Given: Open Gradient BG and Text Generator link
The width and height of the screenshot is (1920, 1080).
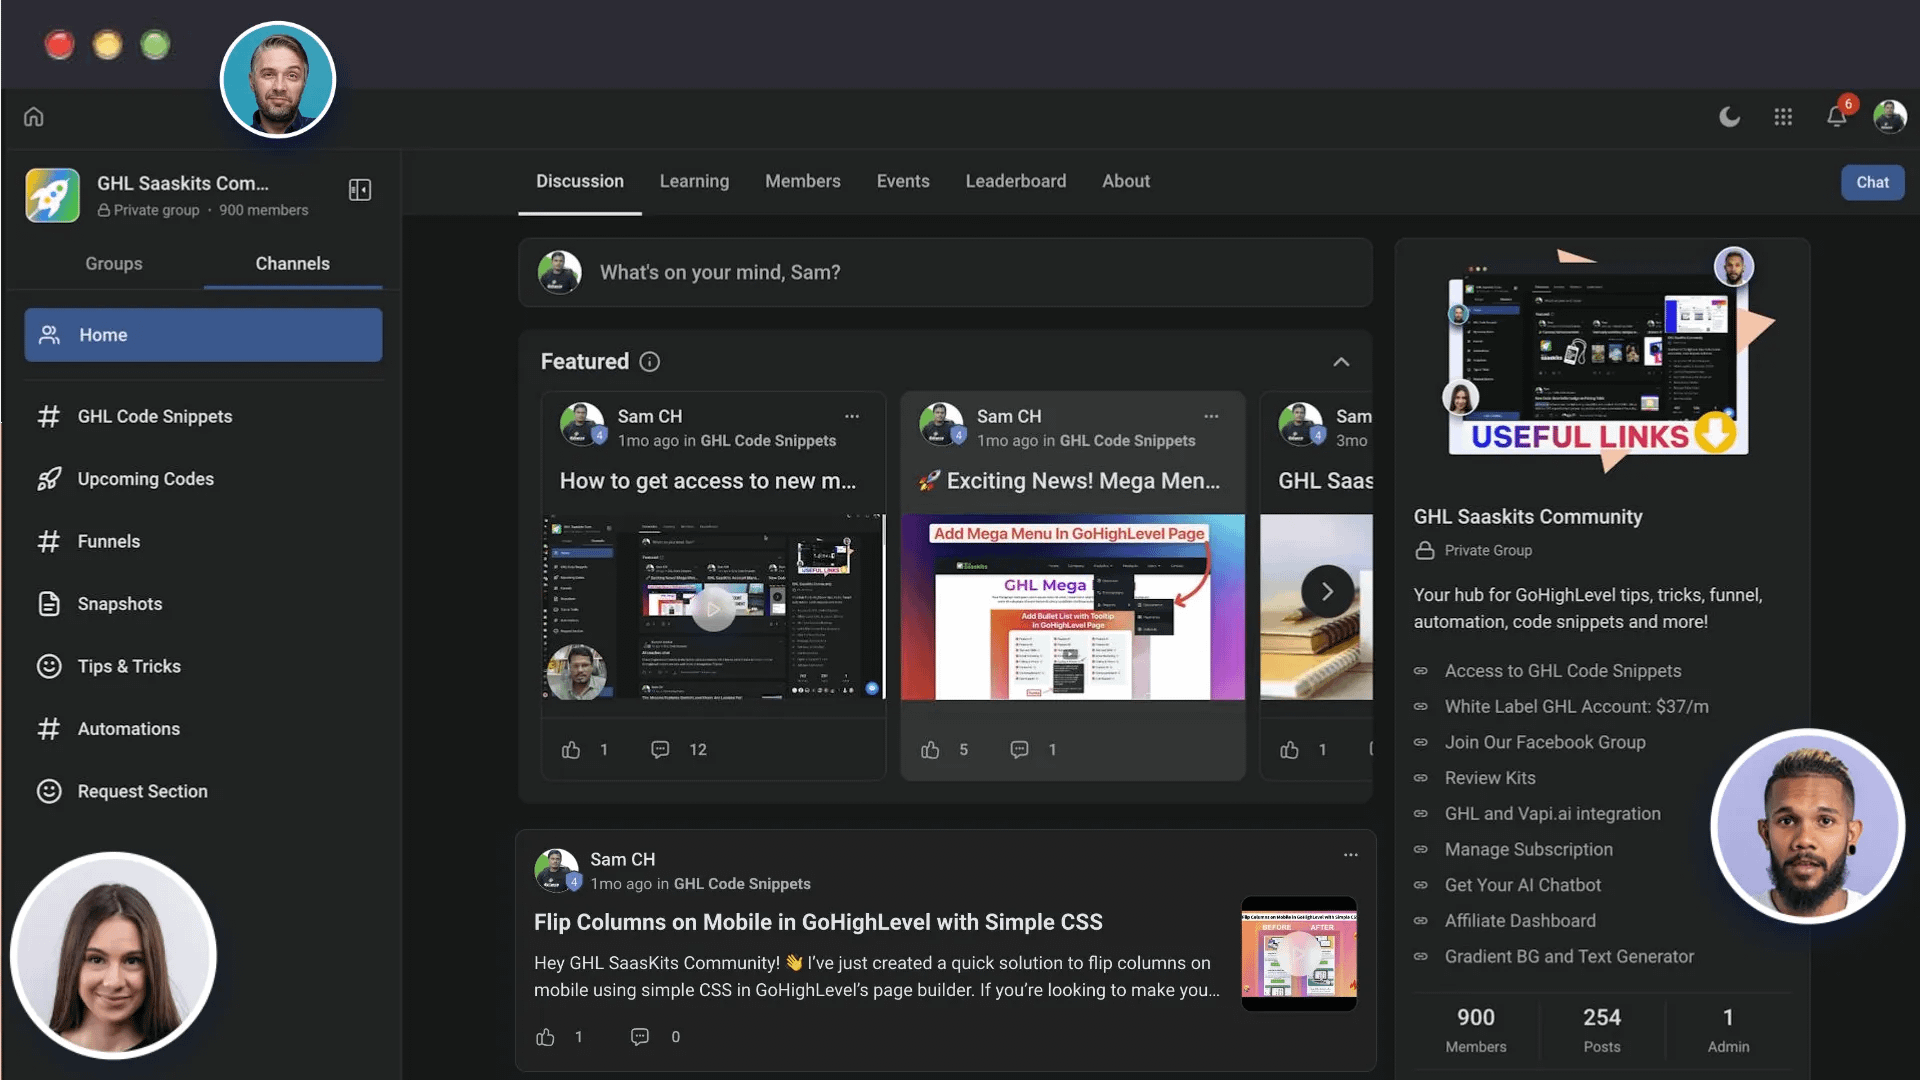Looking at the screenshot, I should (1569, 957).
